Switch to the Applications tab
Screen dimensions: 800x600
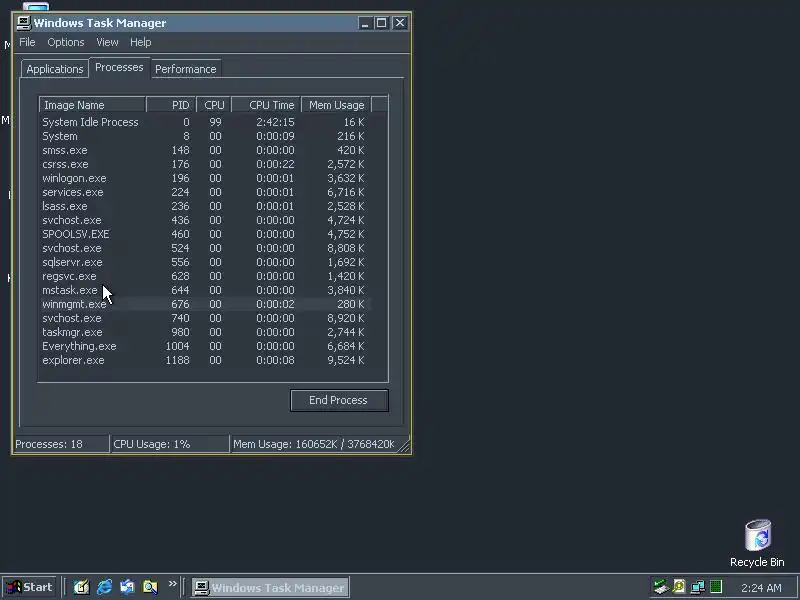tap(55, 69)
